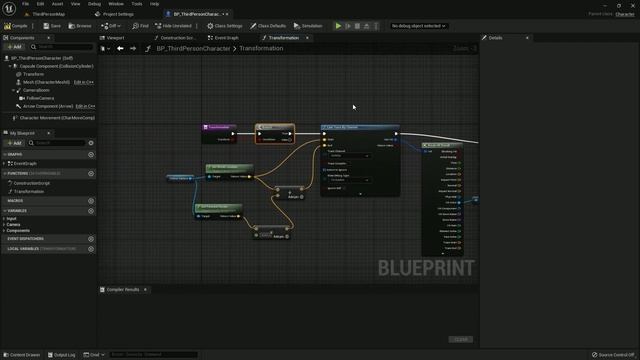Open the Debug menu
Screen dimensions: 640x360
[94, 4]
